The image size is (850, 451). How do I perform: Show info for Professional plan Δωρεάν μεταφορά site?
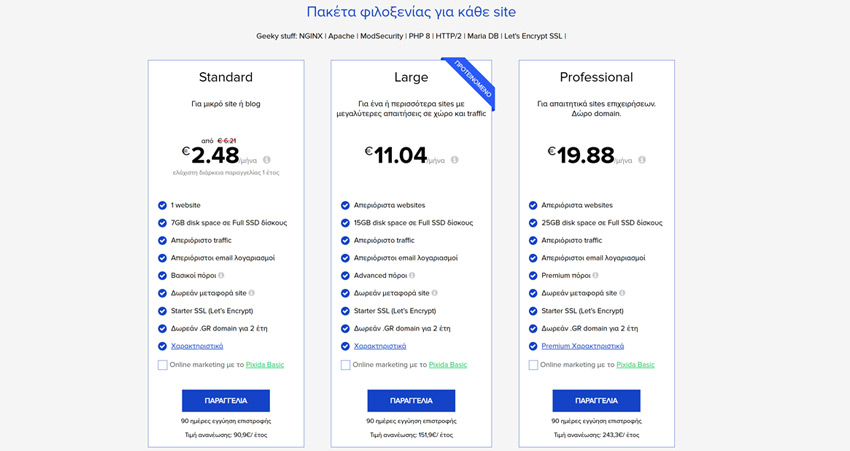(623, 293)
